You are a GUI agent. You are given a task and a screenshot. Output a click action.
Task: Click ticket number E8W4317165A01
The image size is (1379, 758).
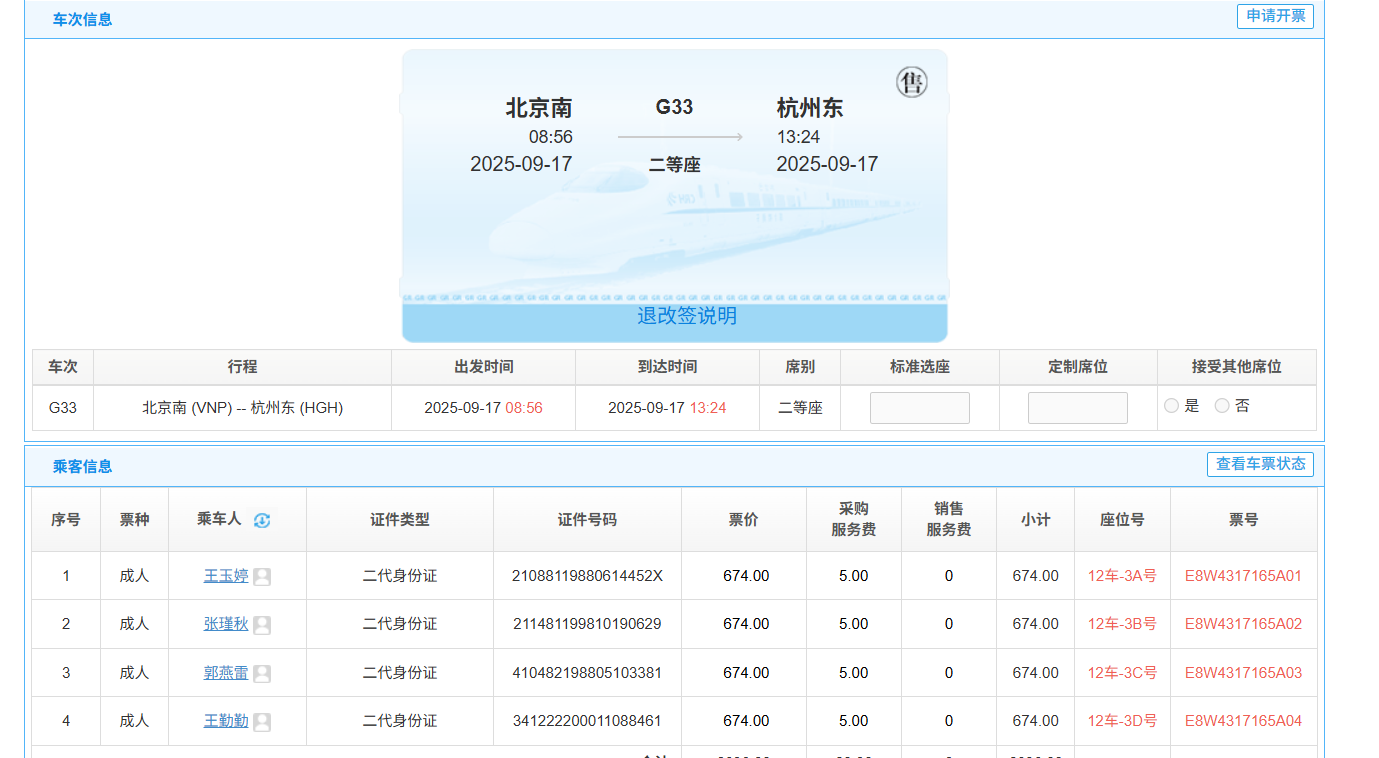tap(1243, 576)
